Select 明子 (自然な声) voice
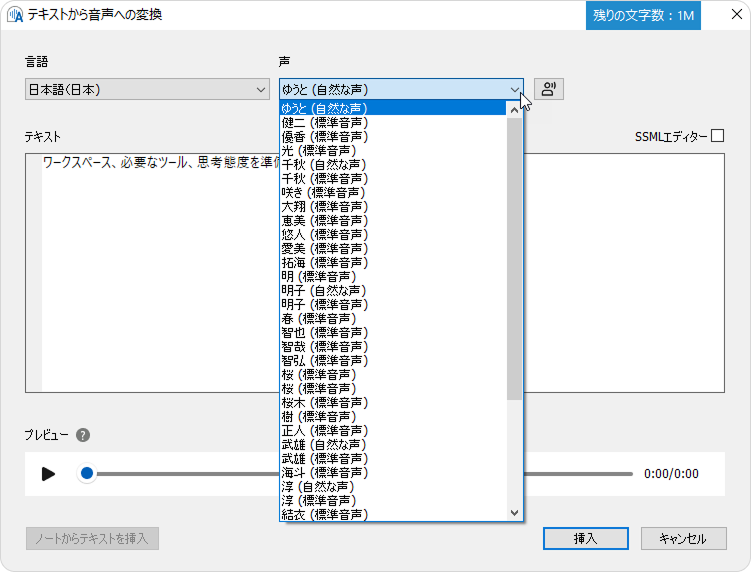Screen dimensions: 751x572 pyautogui.click(x=325, y=290)
